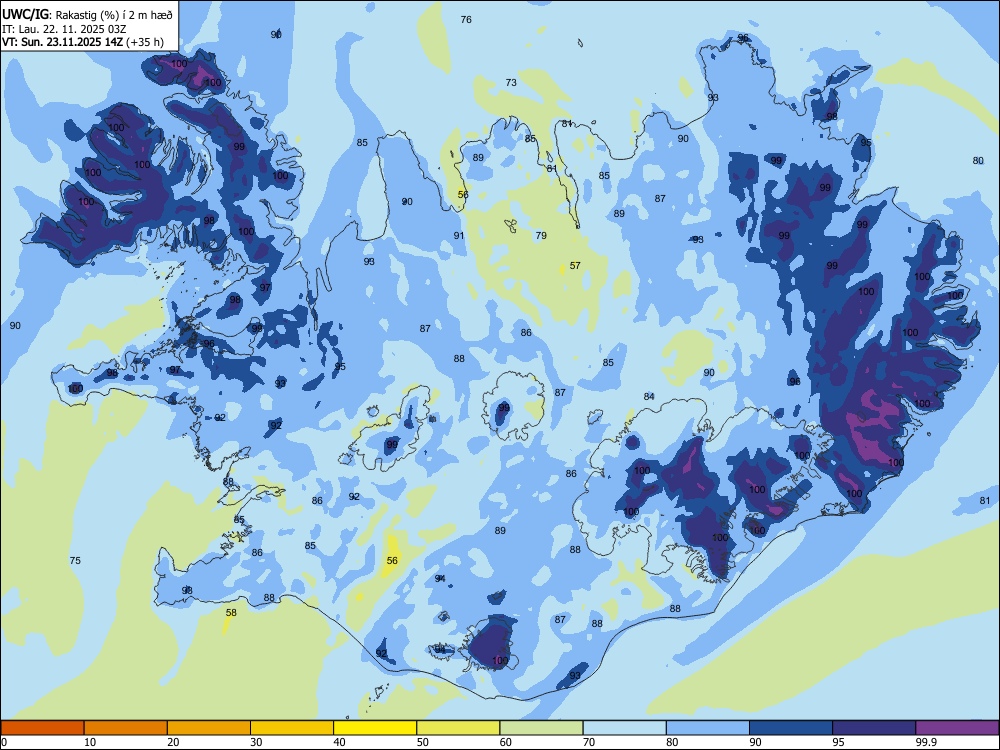1000x750 pixels.
Task: Click the bright yellow 40–50 legend swatch
Action: pyautogui.click(x=375, y=728)
